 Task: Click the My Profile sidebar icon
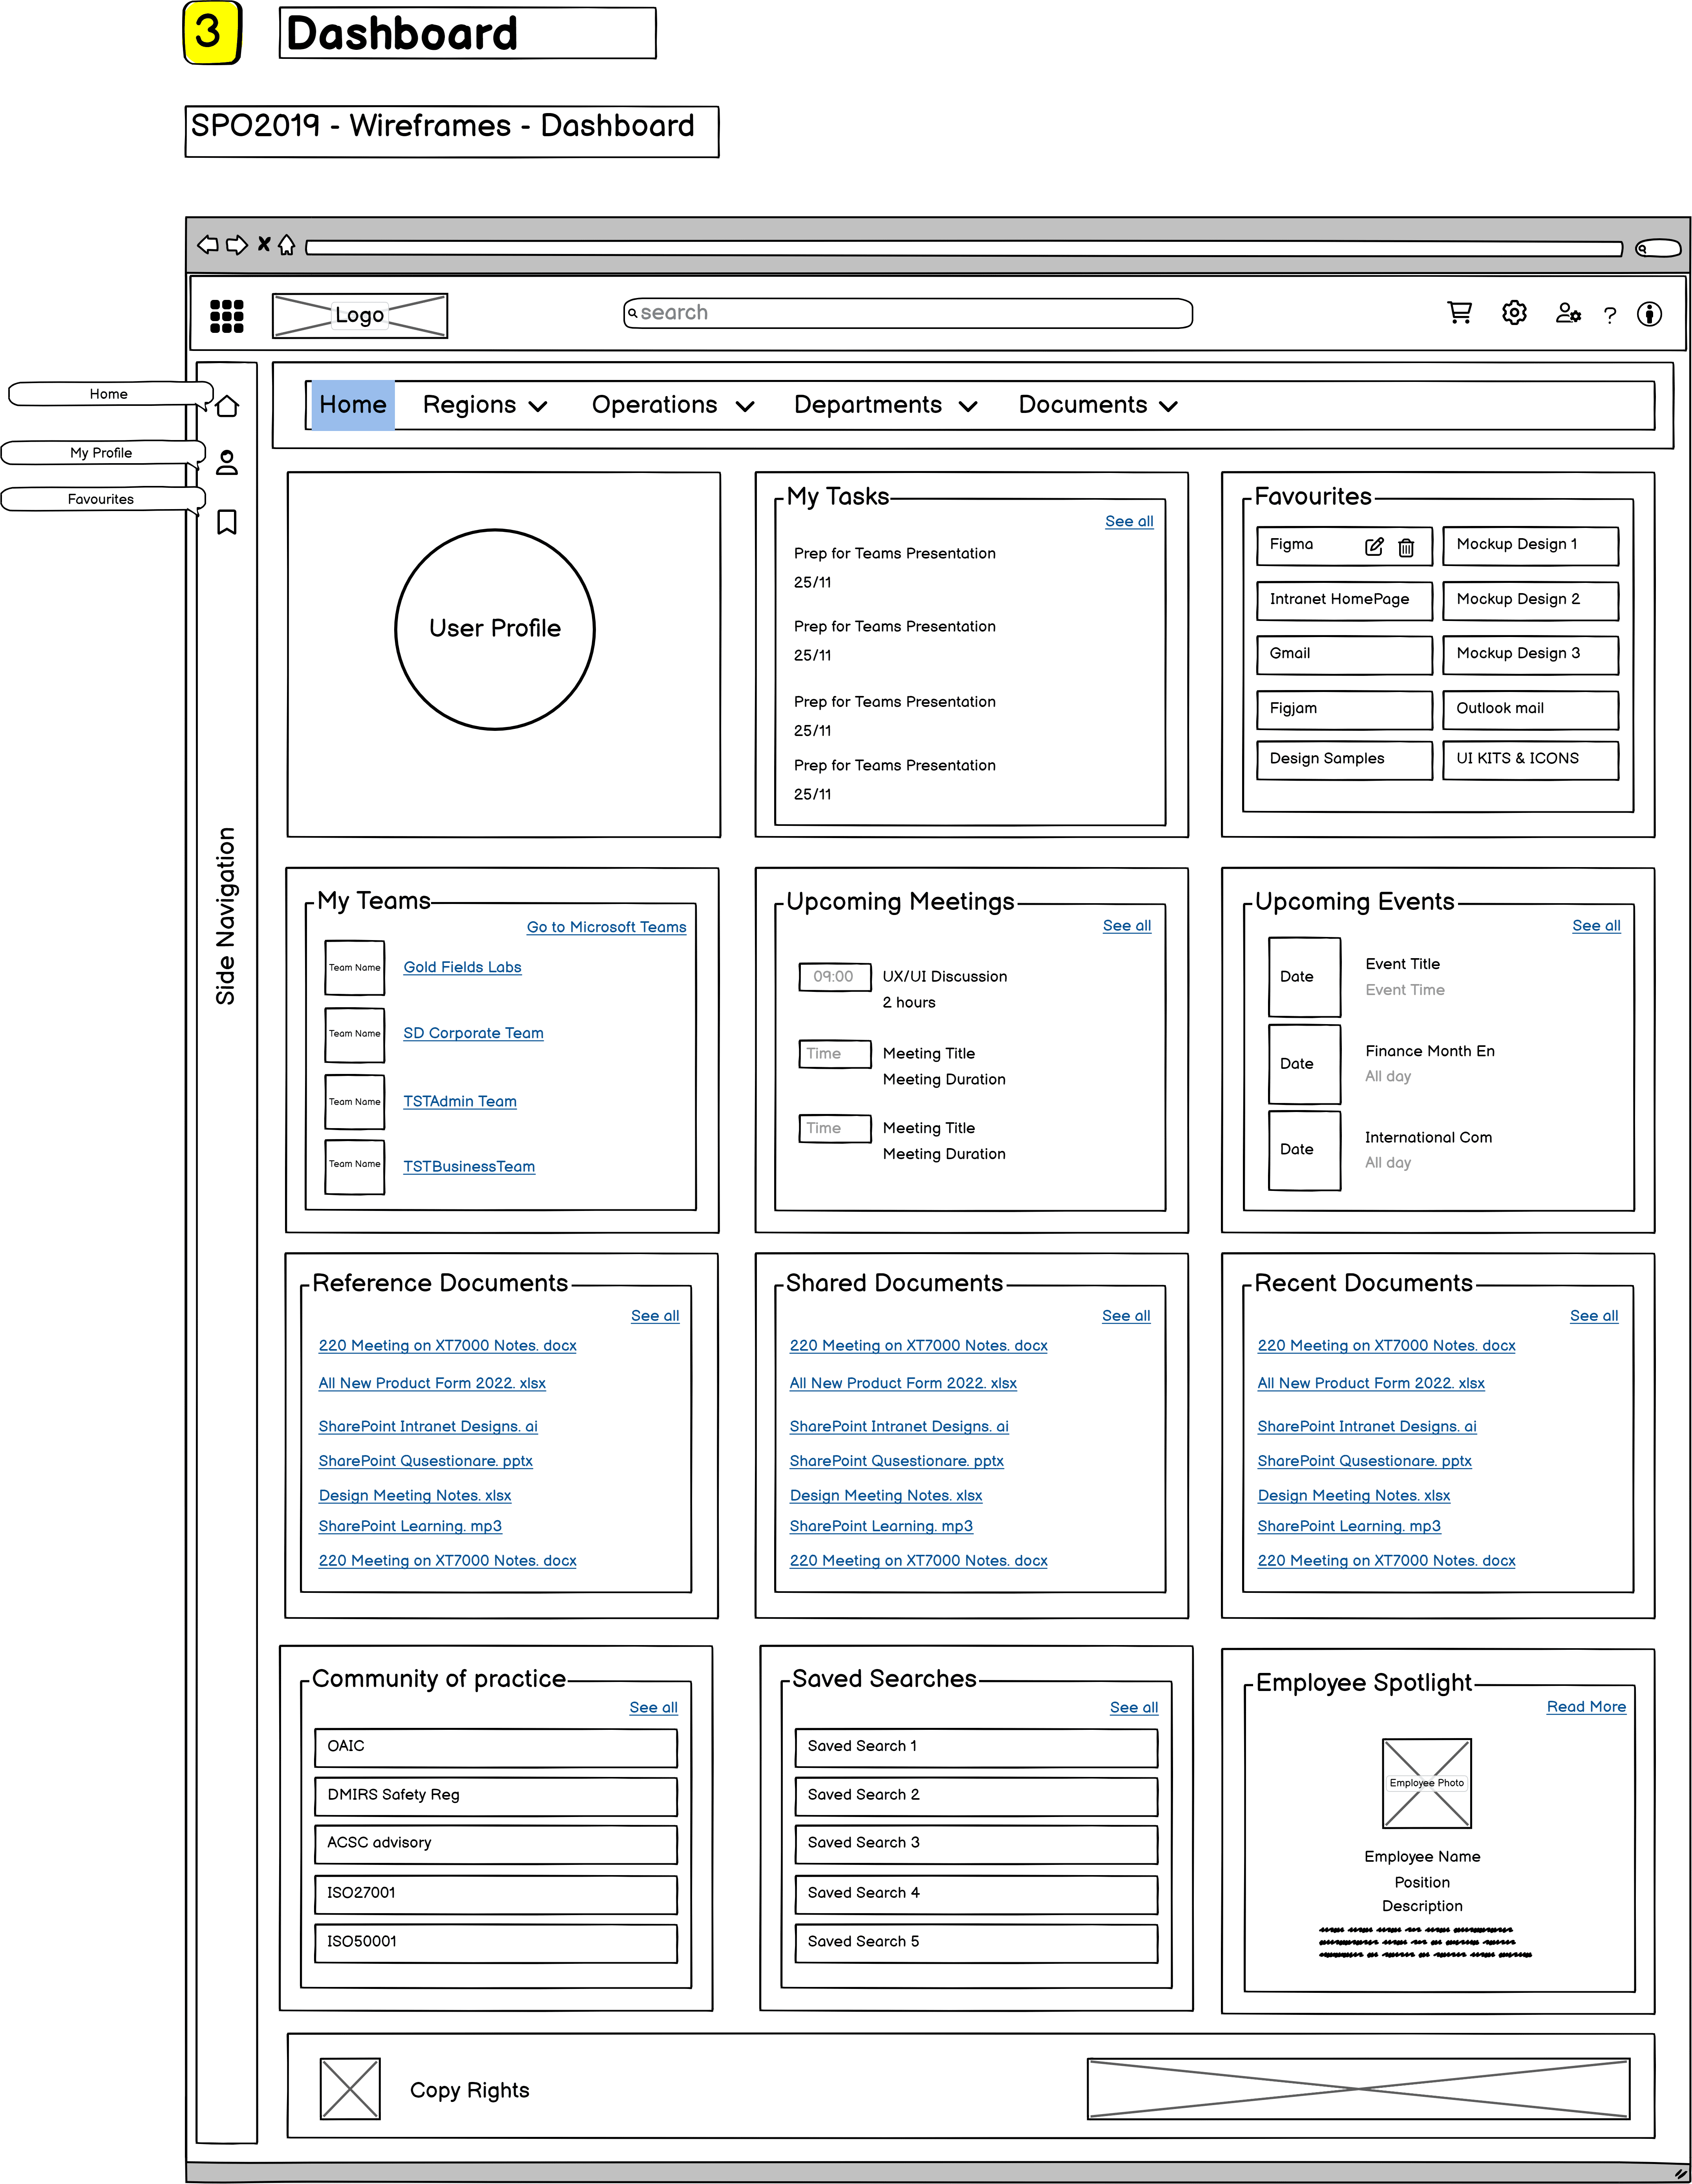[x=227, y=462]
